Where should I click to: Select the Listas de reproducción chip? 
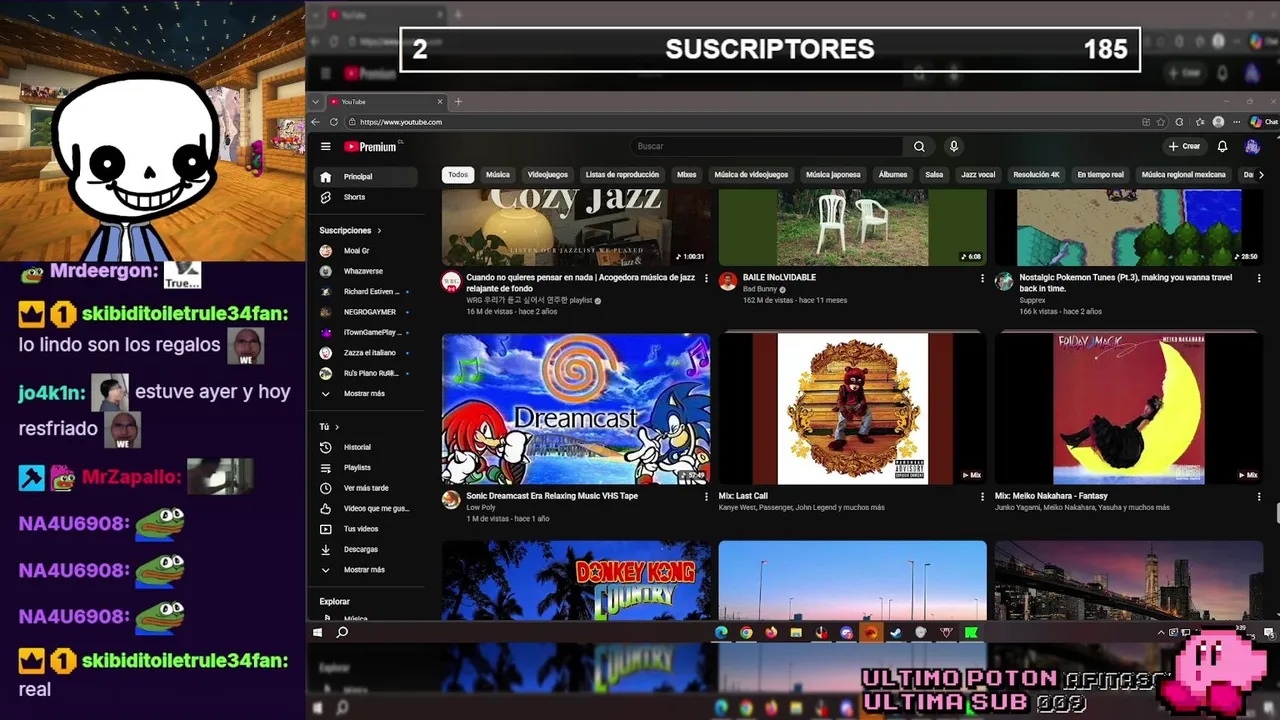click(622, 174)
